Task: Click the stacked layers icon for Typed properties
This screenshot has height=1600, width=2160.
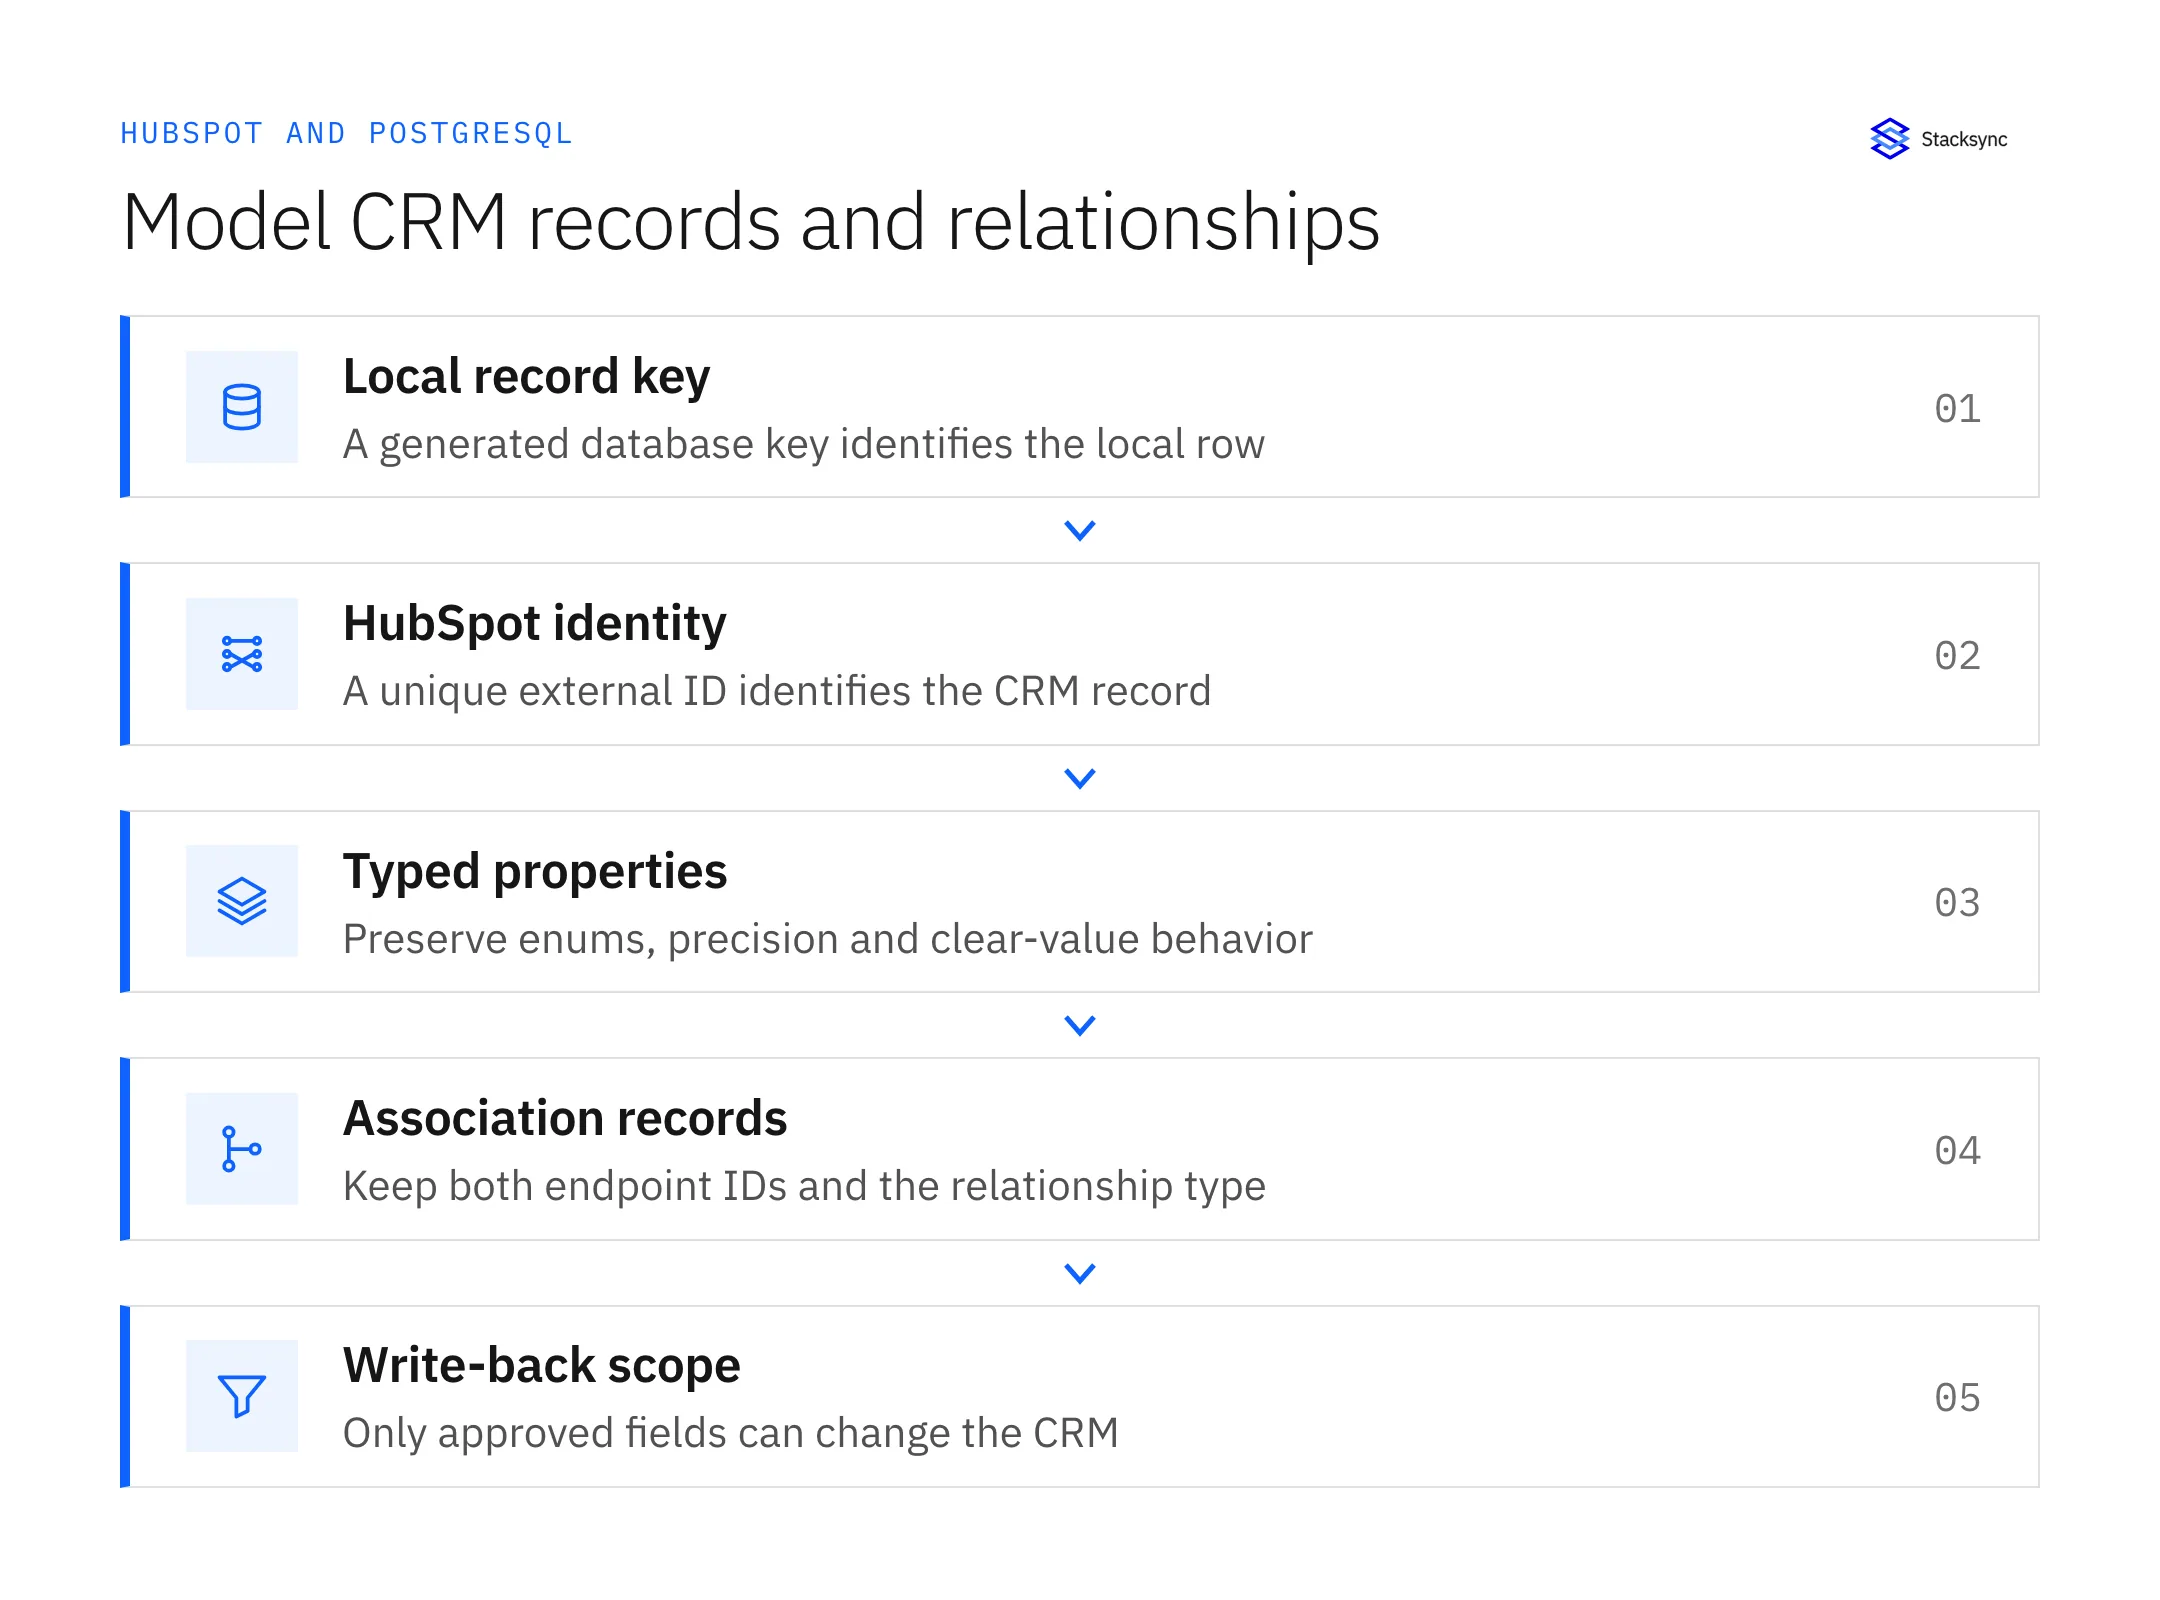Action: coord(242,901)
